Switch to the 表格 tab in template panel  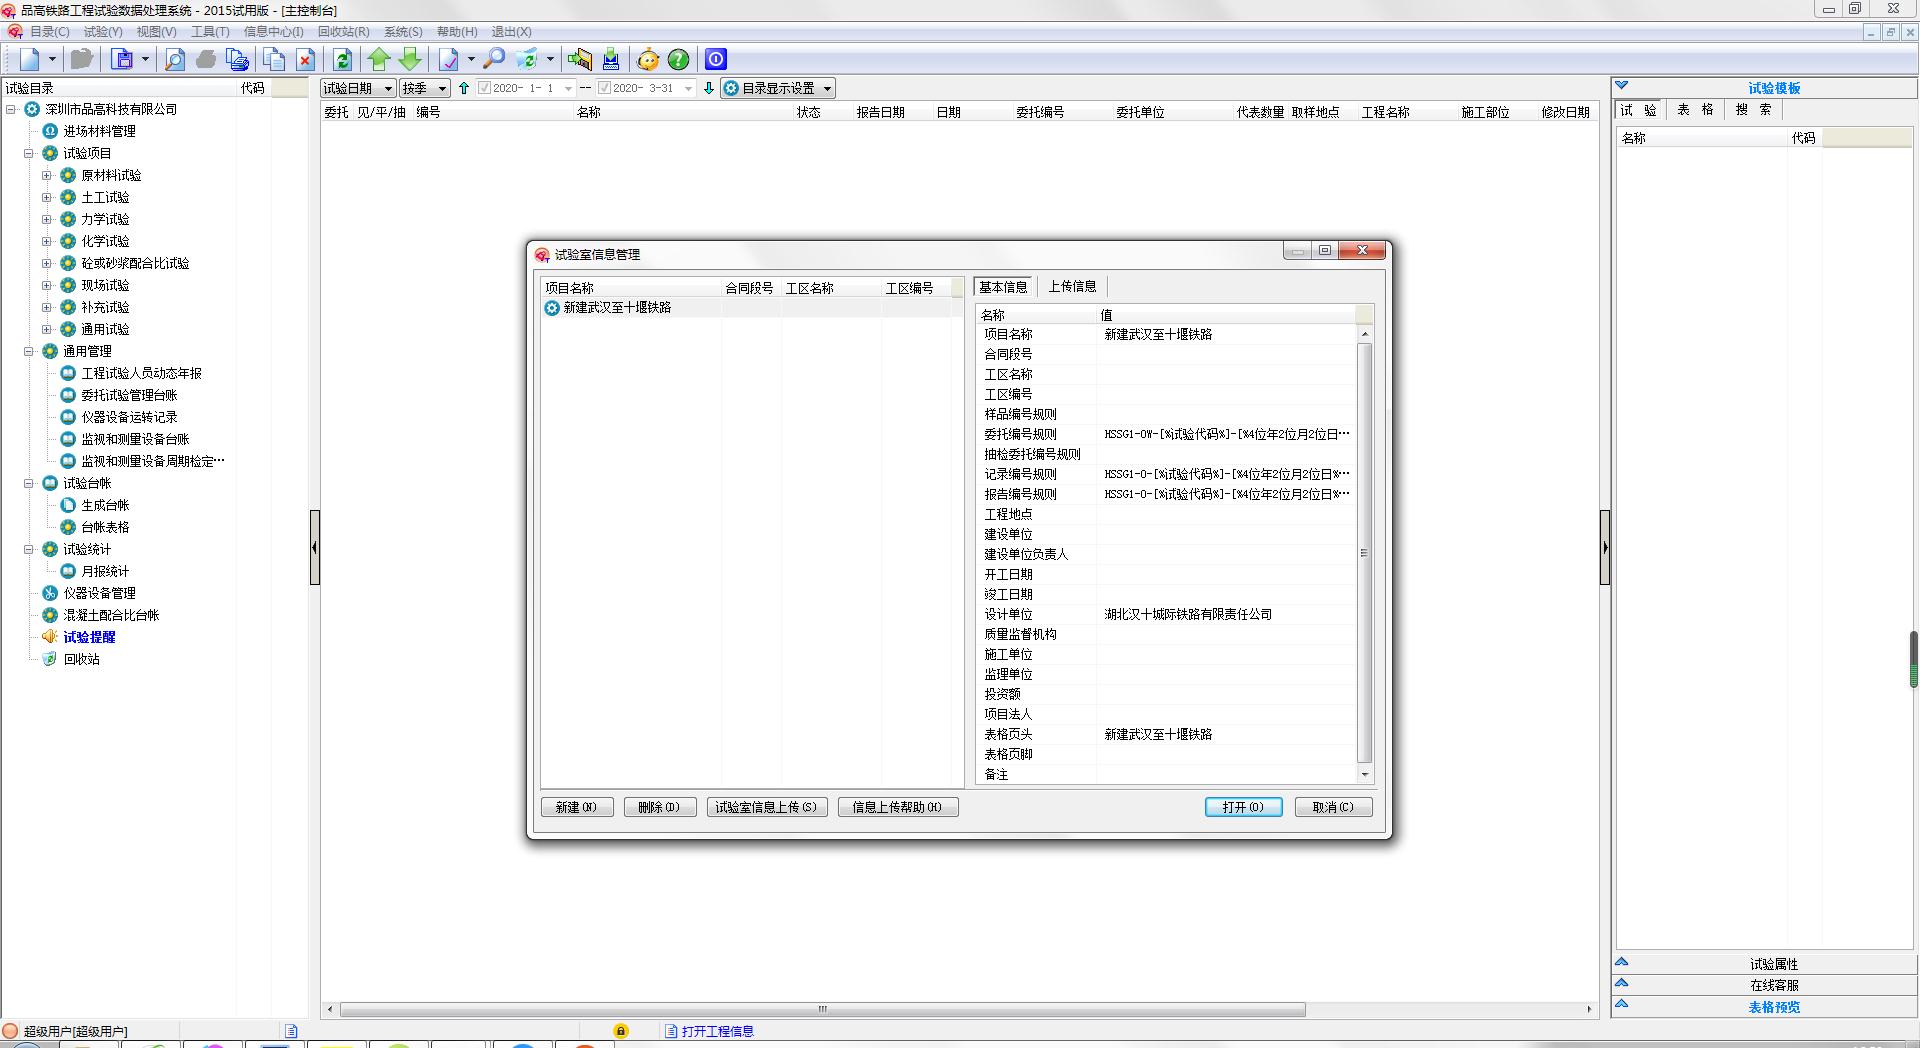[x=1696, y=110]
